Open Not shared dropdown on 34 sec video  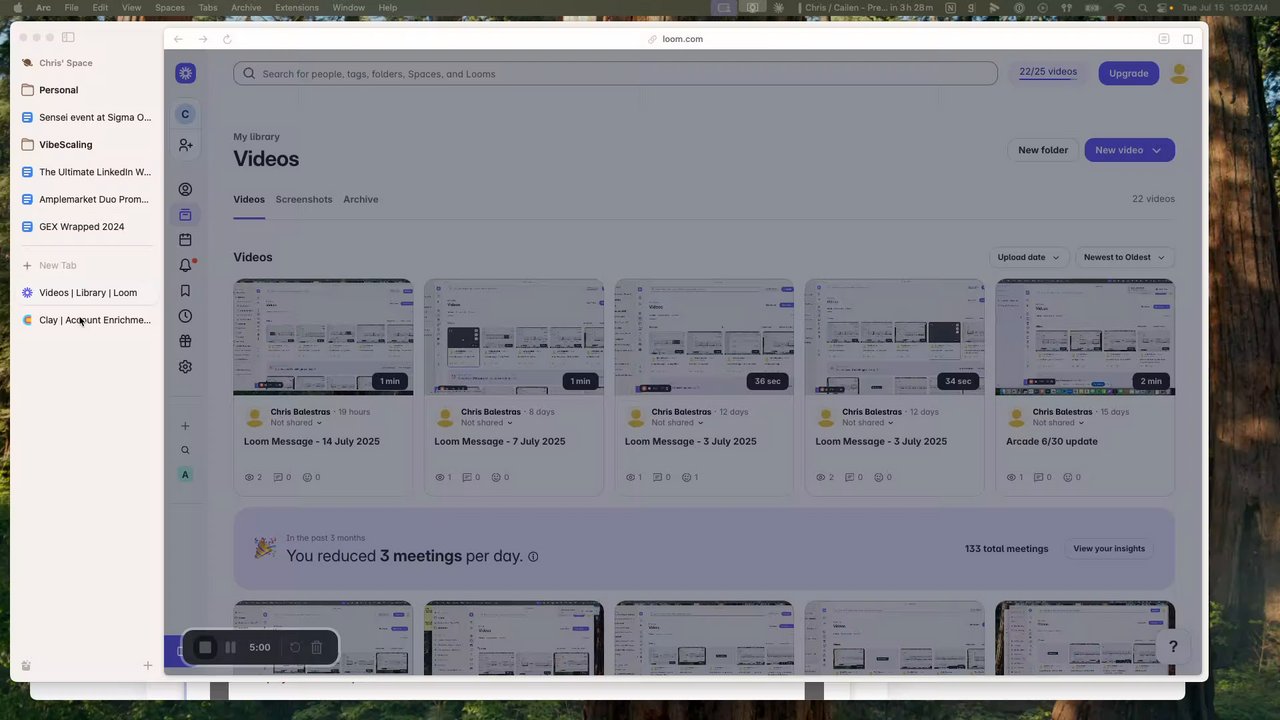pyautogui.click(x=868, y=422)
